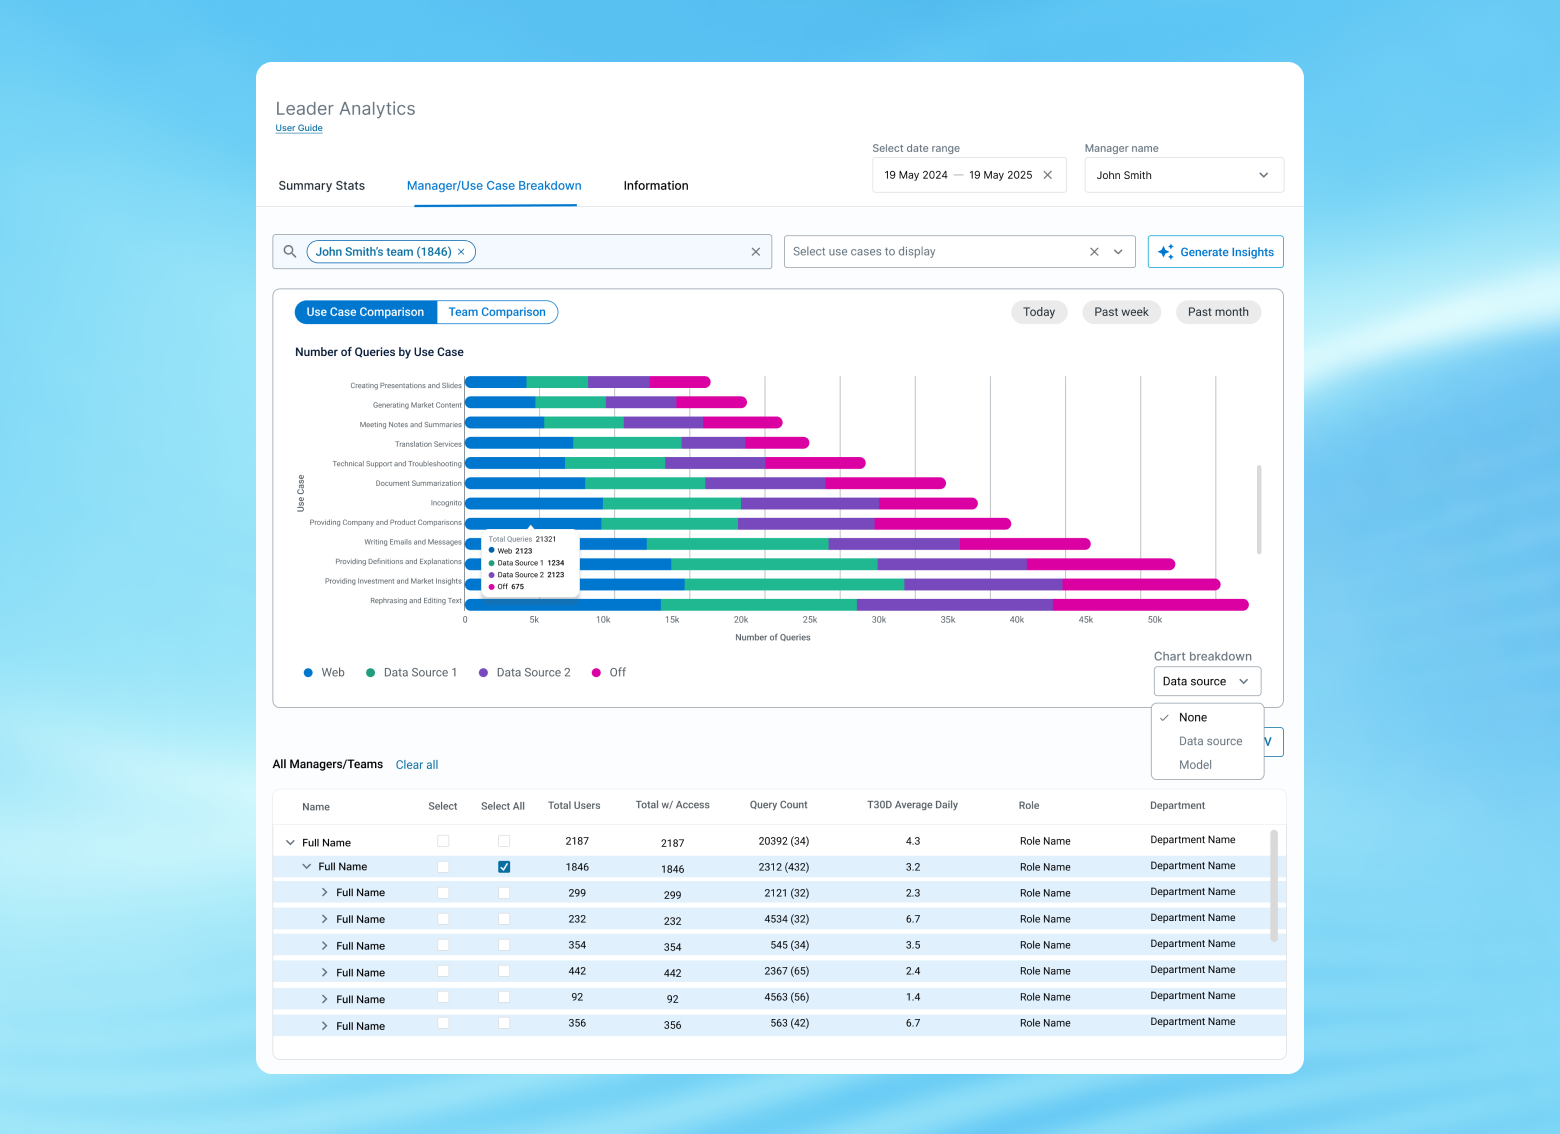
Task: Tick the Select checkbox for the 299 users row
Action: point(443,893)
